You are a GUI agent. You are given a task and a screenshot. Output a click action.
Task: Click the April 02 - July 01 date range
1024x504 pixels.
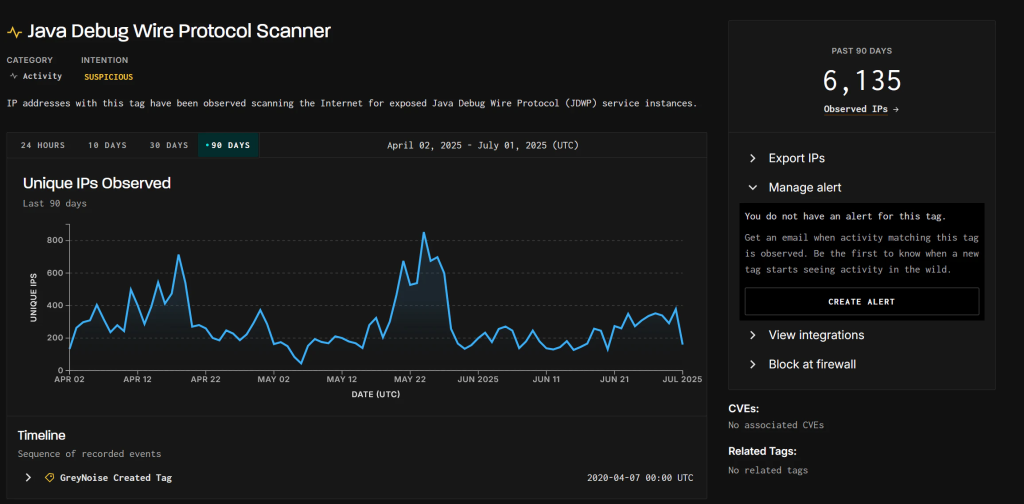coord(482,145)
